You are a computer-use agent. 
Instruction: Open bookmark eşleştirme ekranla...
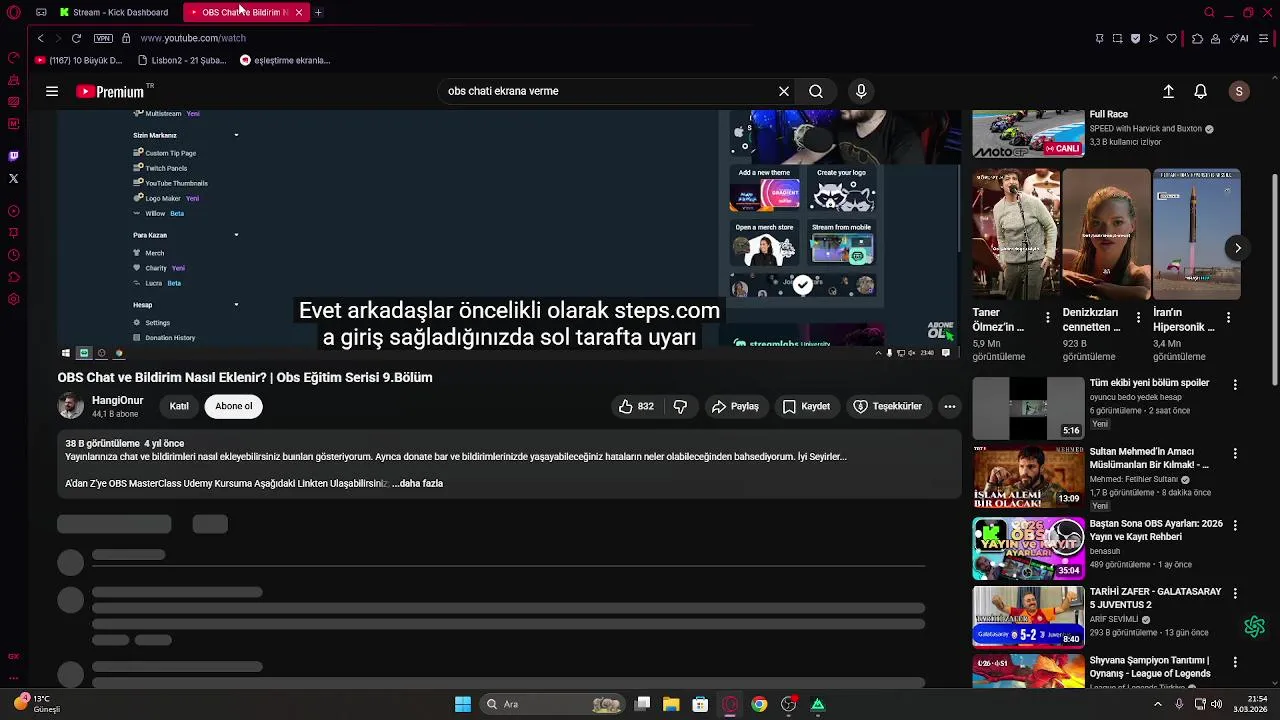coord(285,60)
